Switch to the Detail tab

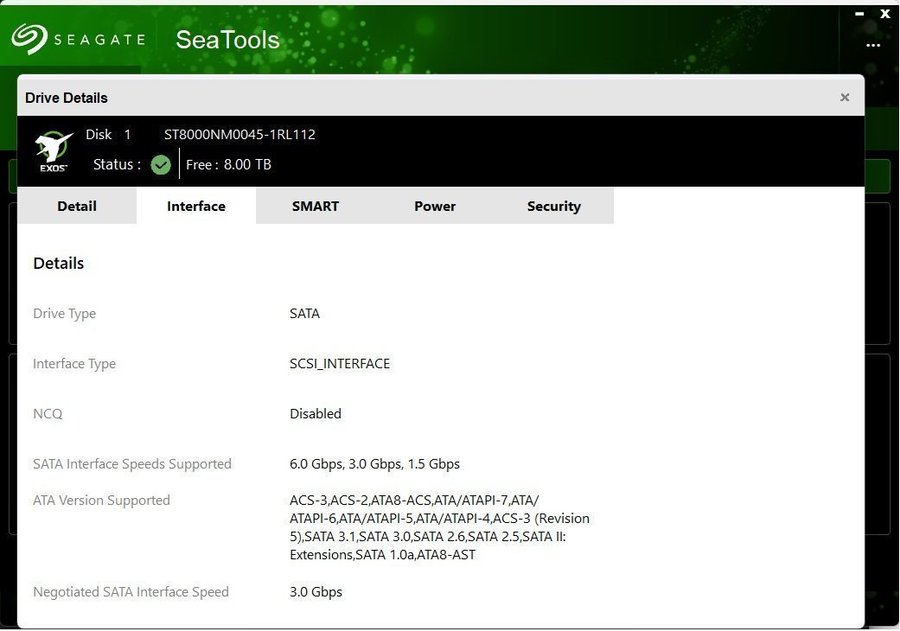(x=77, y=206)
